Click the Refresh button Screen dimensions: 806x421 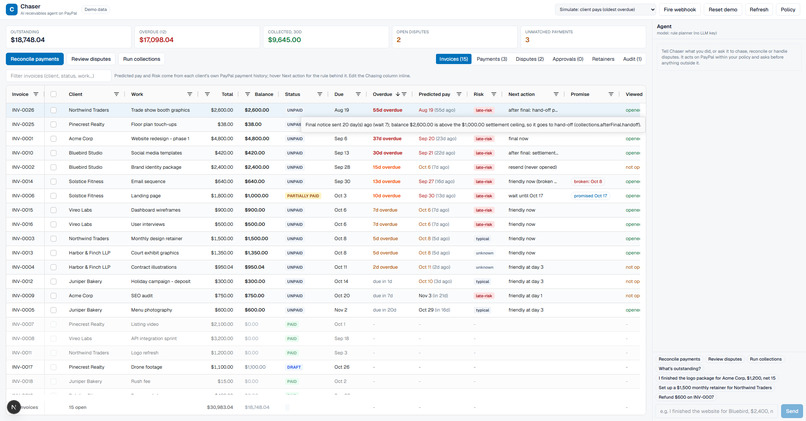pyautogui.click(x=759, y=9)
